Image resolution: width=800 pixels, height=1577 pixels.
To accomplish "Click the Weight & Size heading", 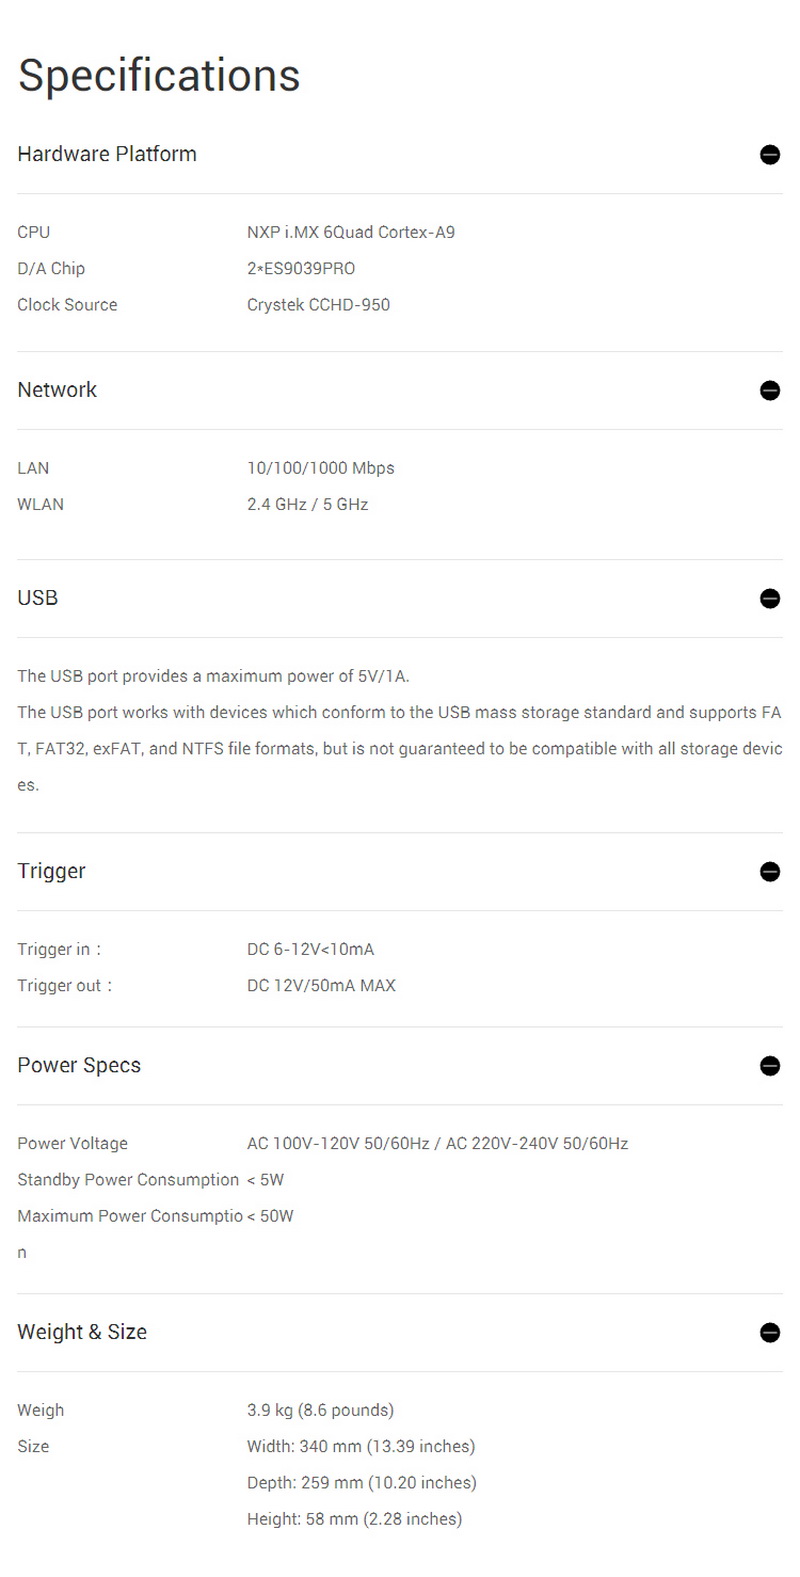I will 82,1332.
